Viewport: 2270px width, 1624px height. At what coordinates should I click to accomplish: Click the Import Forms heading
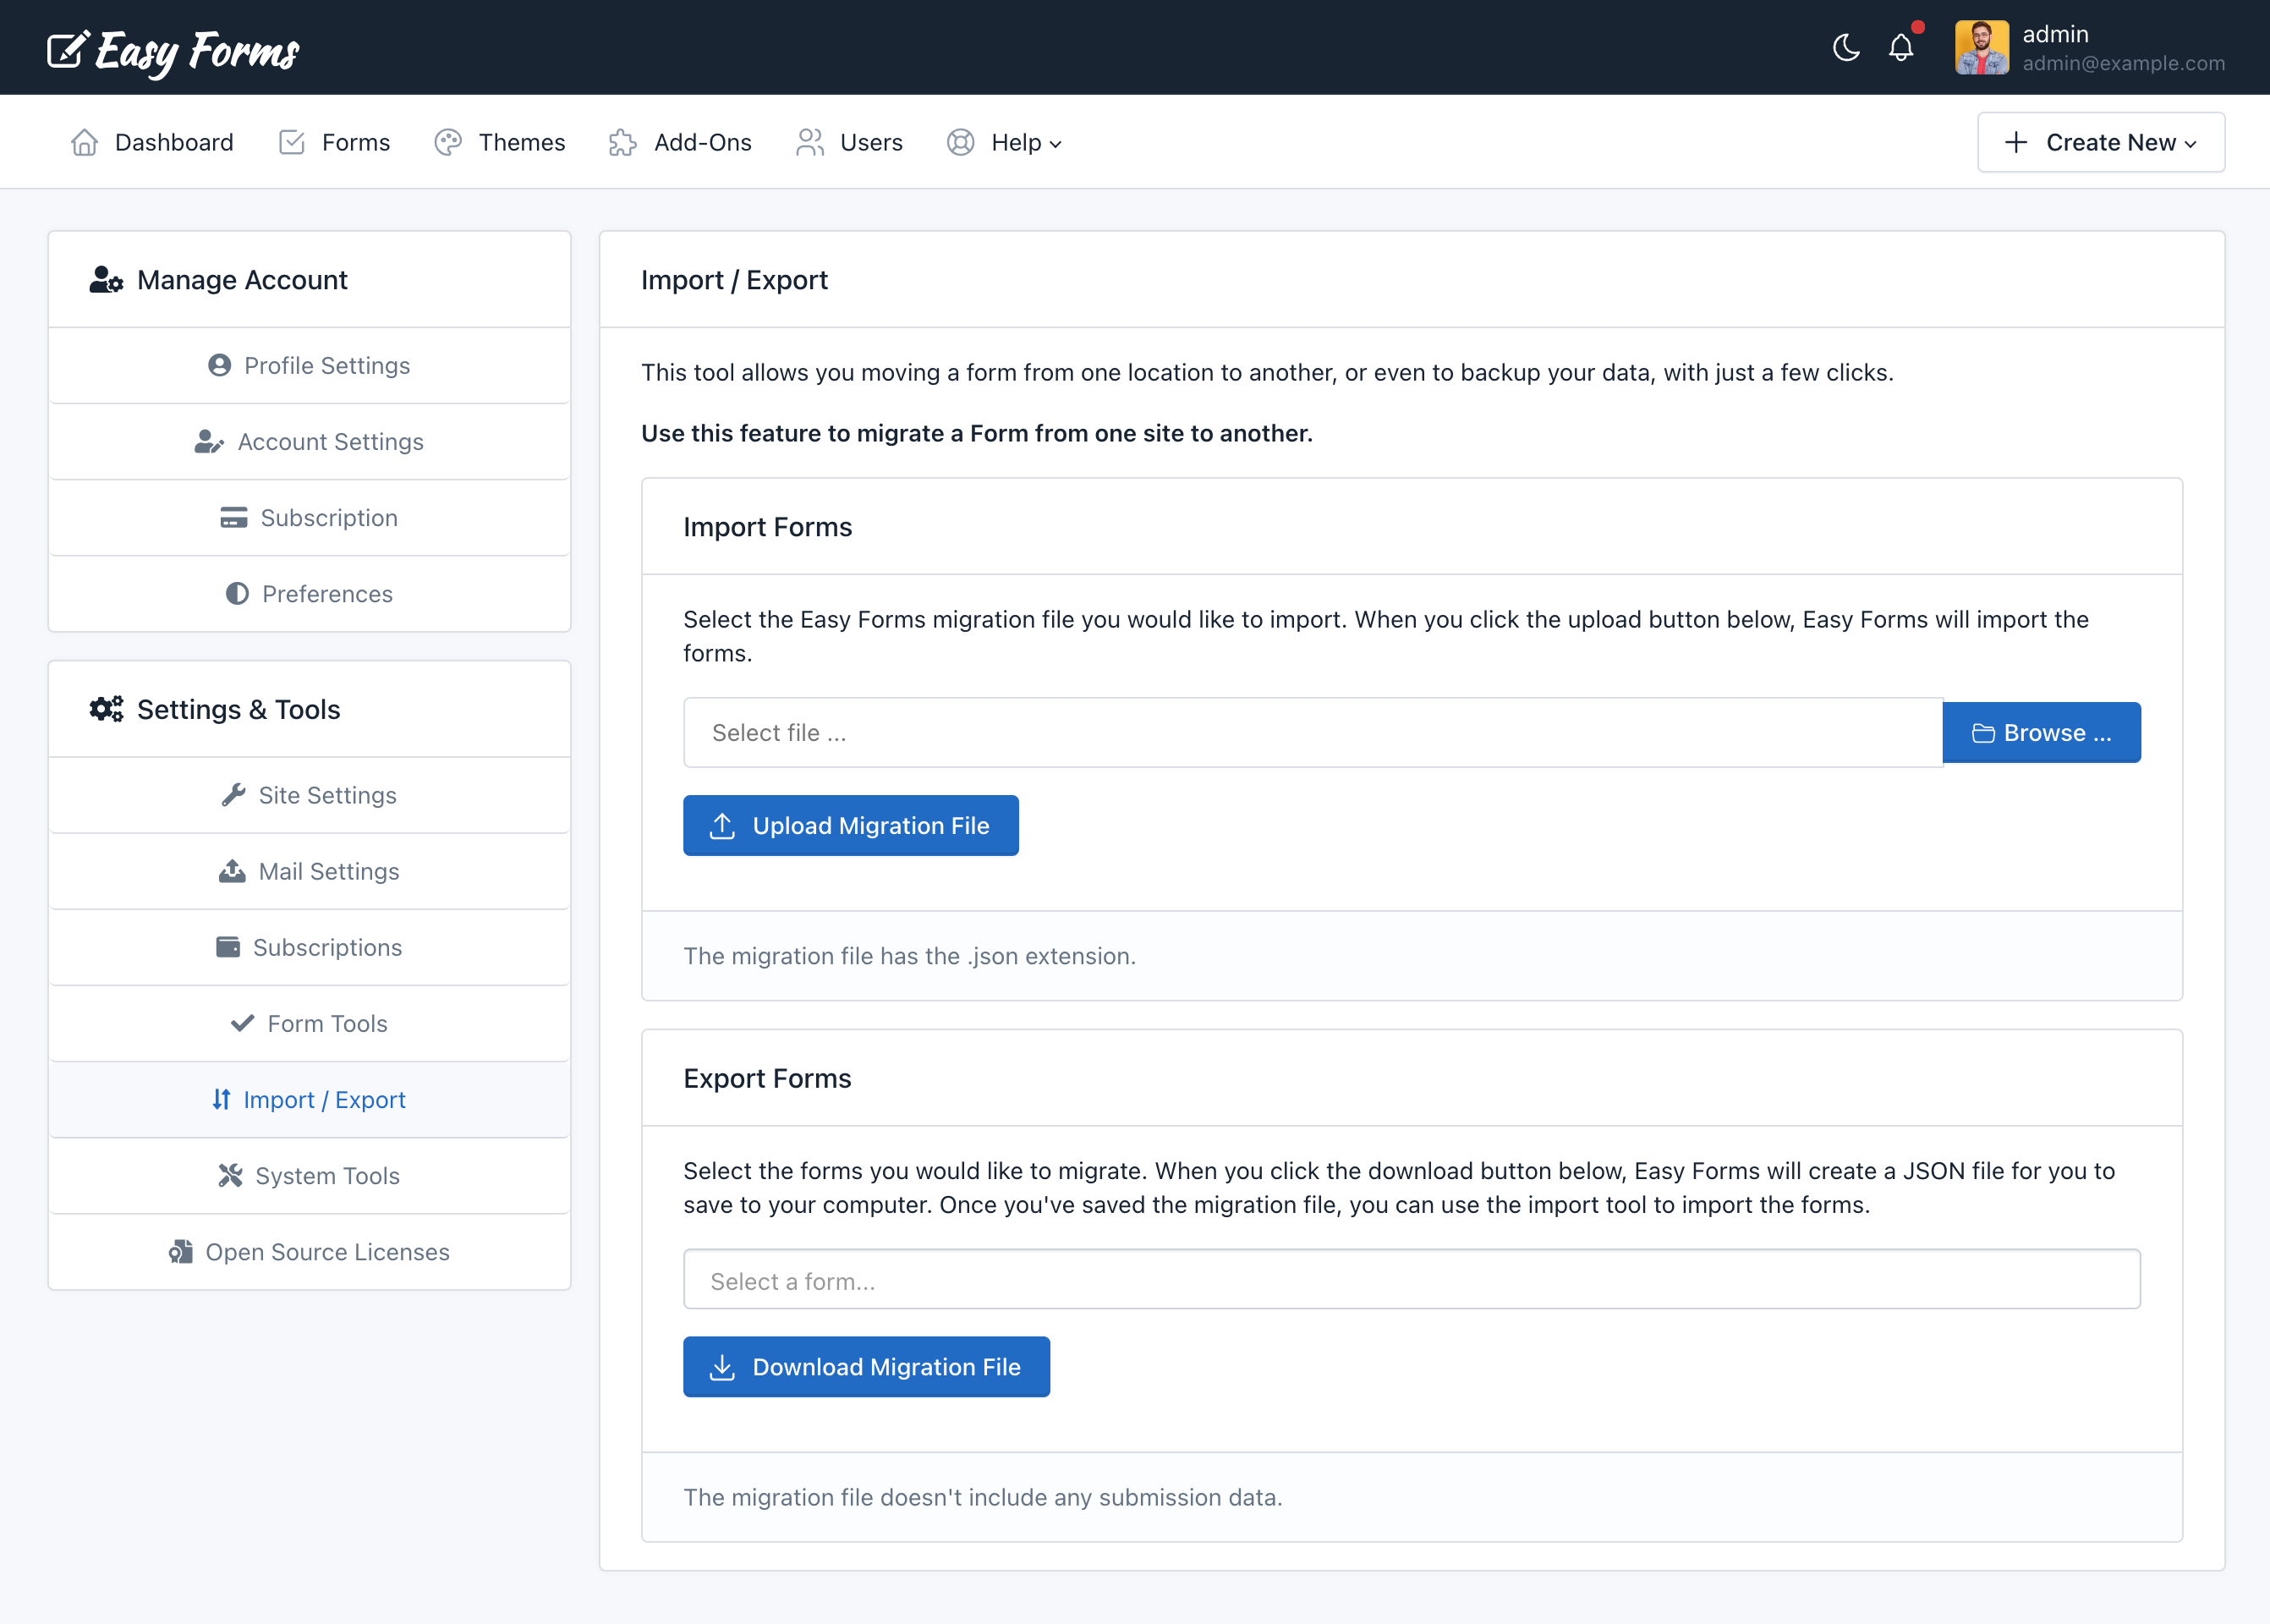coord(767,526)
